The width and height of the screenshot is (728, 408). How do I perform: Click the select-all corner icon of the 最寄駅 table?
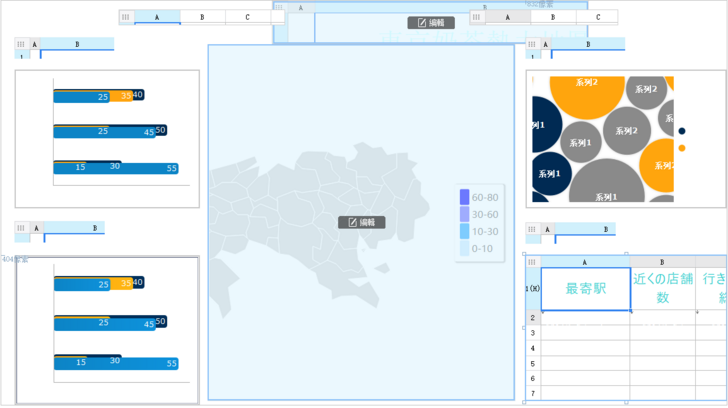pos(532,262)
